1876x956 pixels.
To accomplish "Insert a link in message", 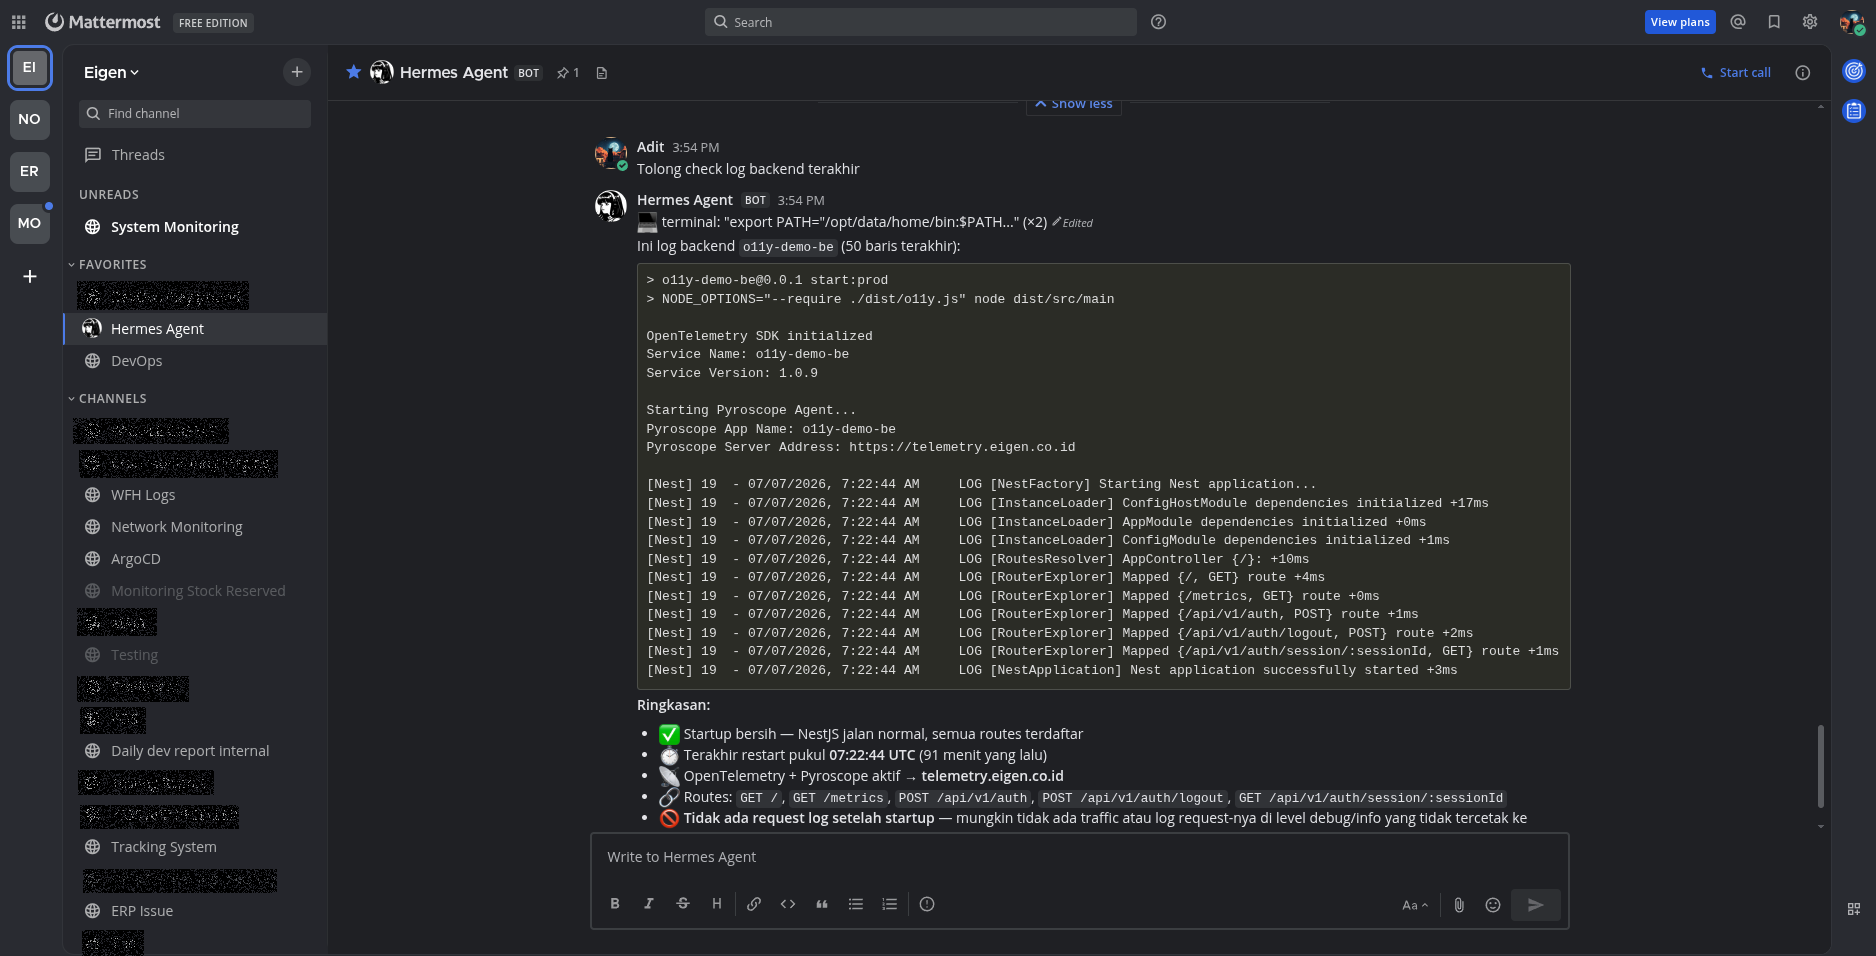I will point(754,904).
